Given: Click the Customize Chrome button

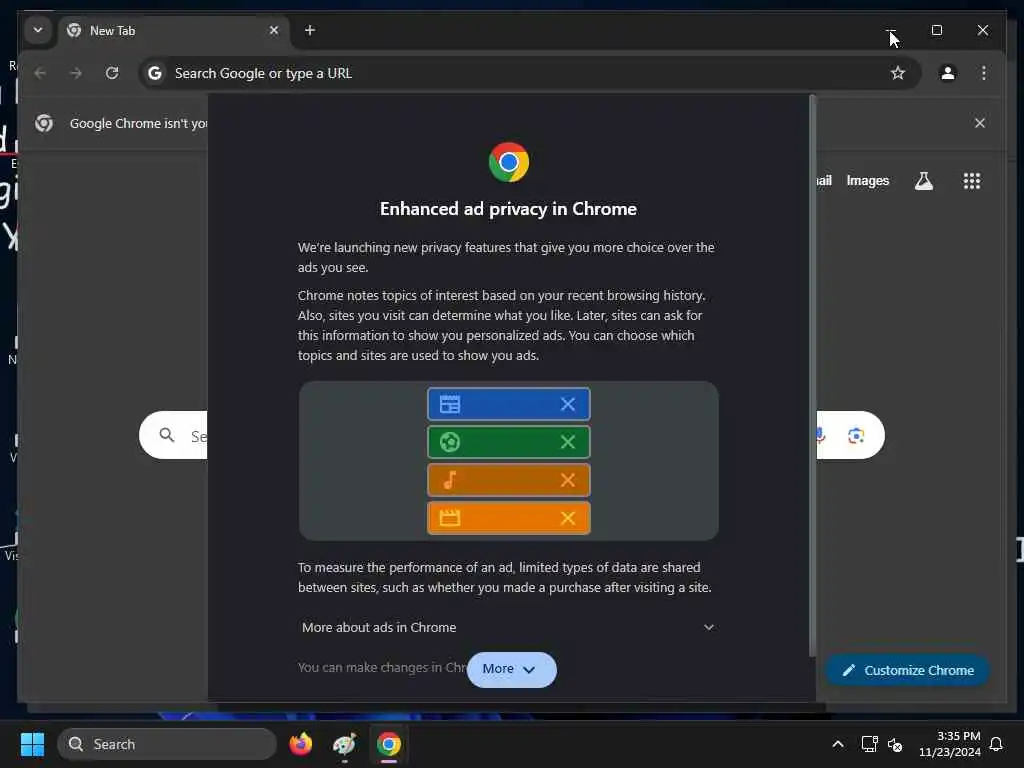Looking at the screenshot, I should point(907,670).
